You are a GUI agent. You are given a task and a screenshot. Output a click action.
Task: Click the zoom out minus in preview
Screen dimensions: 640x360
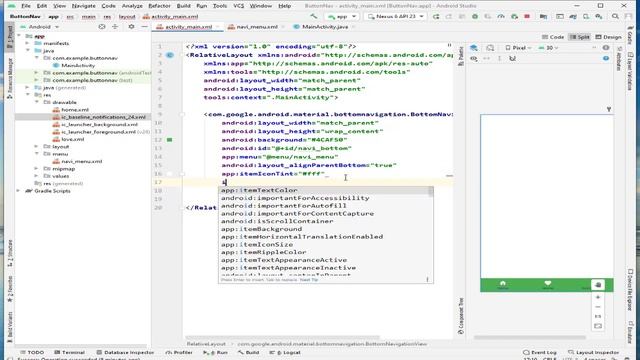[x=598, y=307]
